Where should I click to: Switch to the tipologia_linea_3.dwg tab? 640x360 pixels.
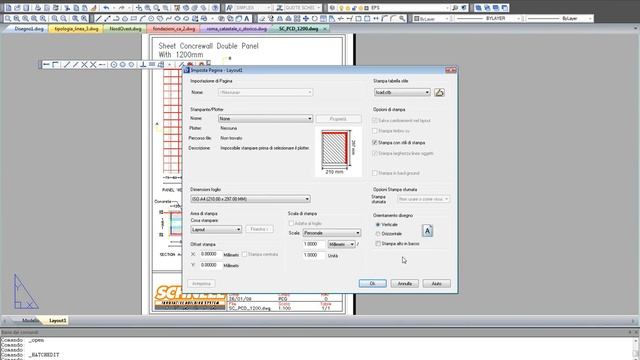pos(76,29)
